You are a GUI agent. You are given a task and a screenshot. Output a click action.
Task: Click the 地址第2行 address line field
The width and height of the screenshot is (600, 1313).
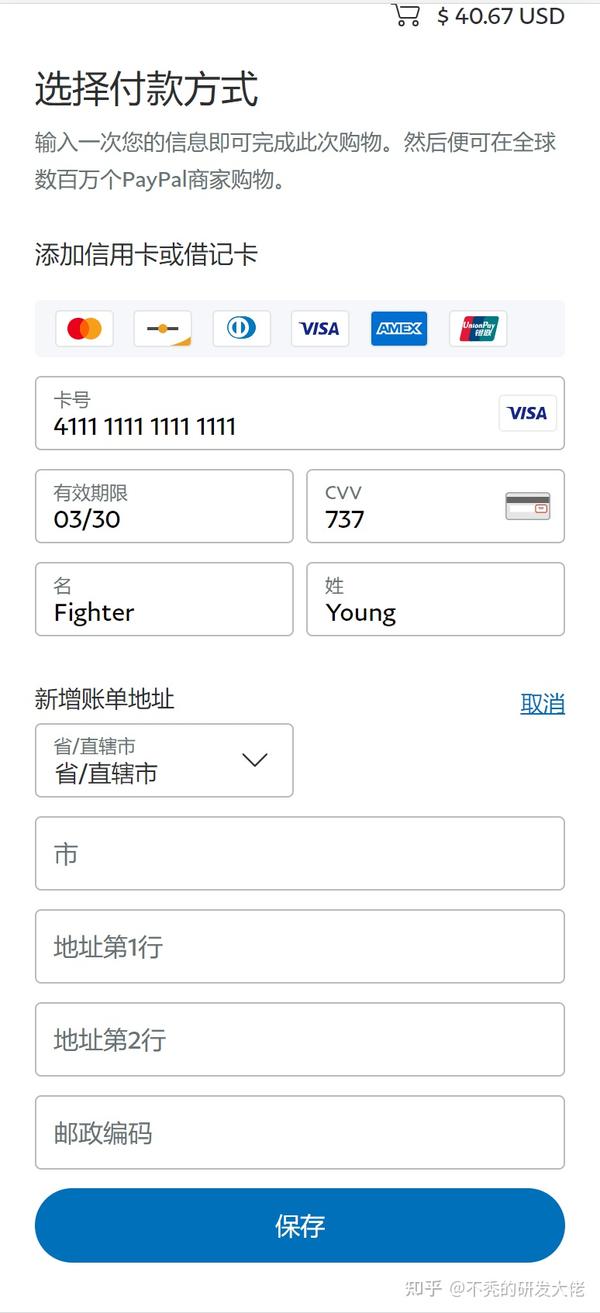coord(299,1039)
